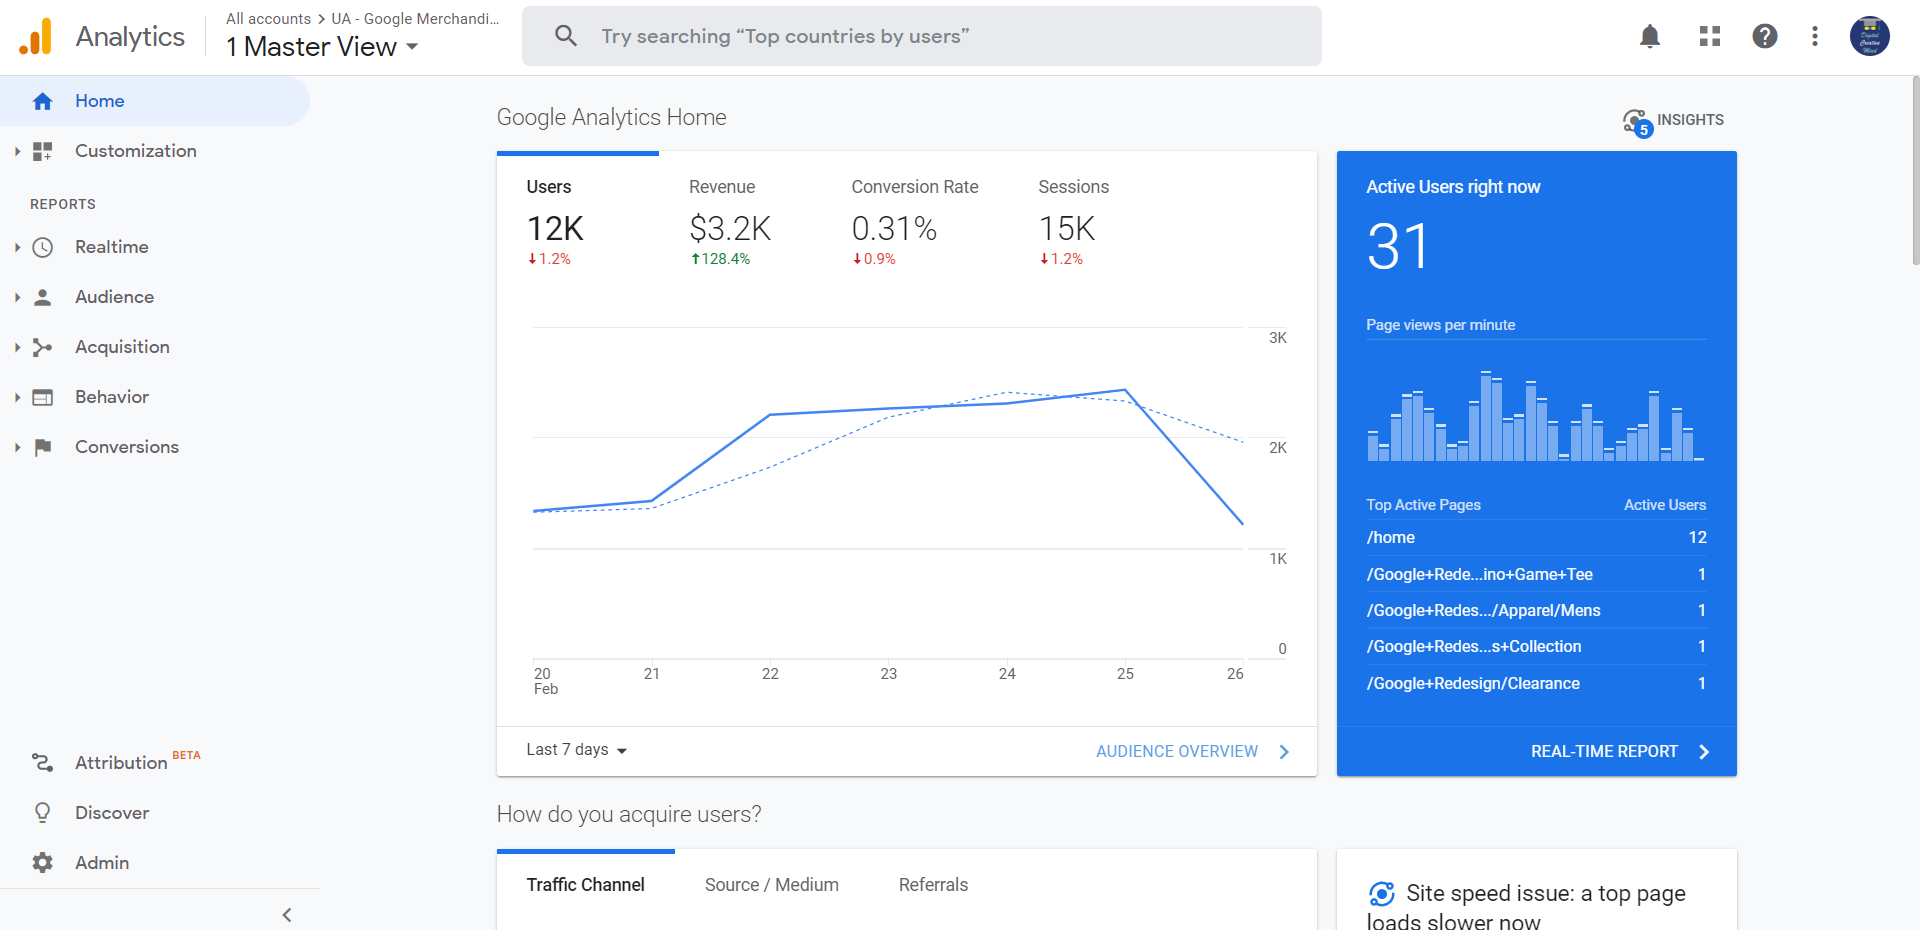Expand the Customization tree arrow

[x=17, y=151]
